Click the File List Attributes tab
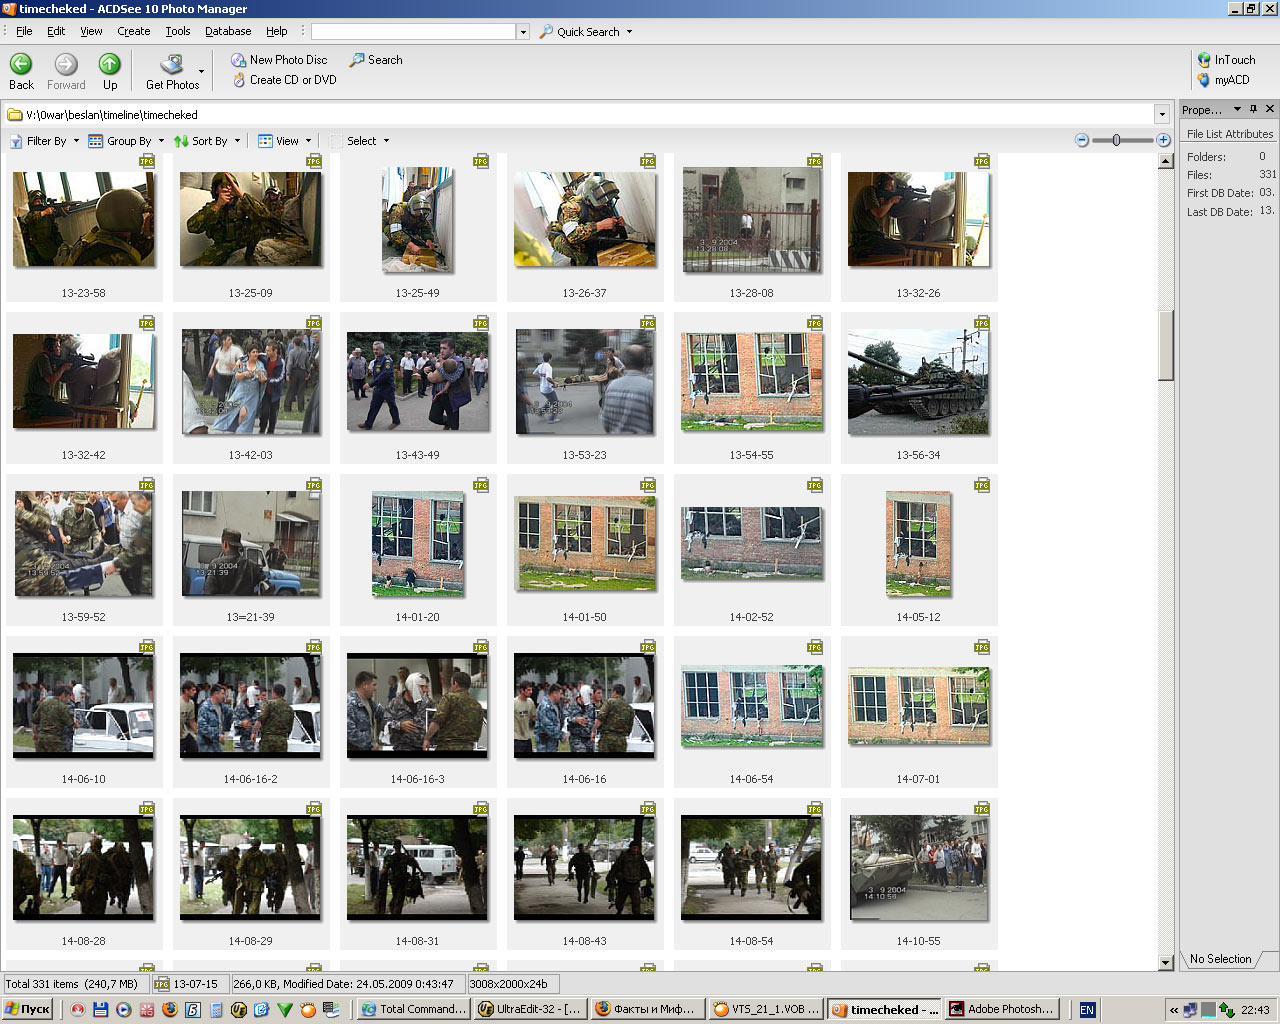 pyautogui.click(x=1230, y=134)
